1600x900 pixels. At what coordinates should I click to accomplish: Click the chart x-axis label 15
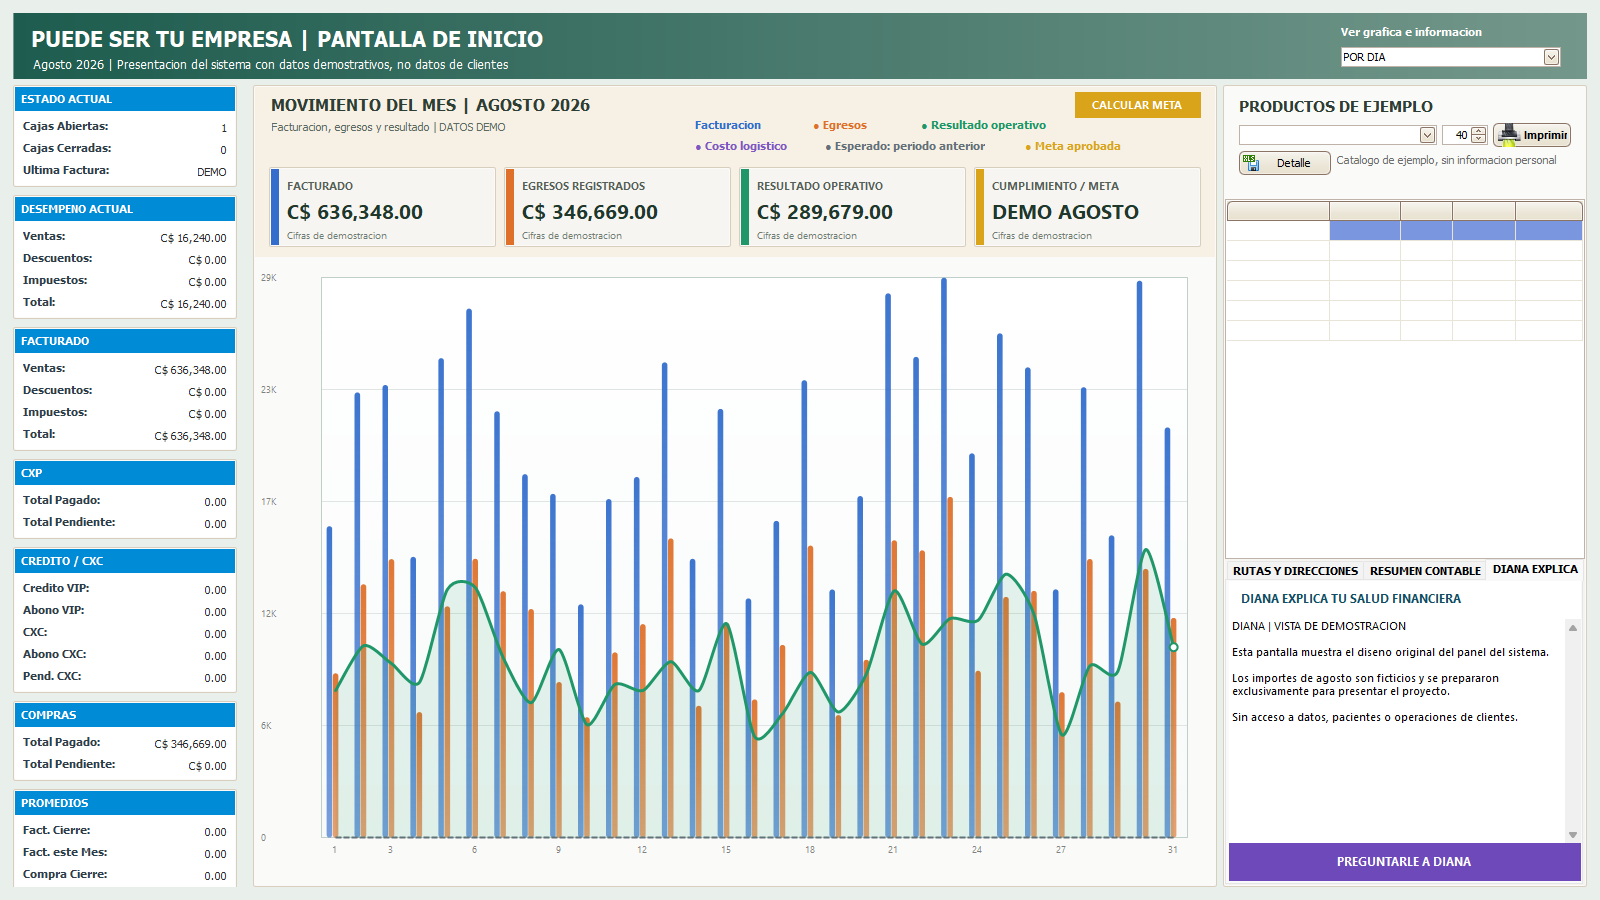726,850
